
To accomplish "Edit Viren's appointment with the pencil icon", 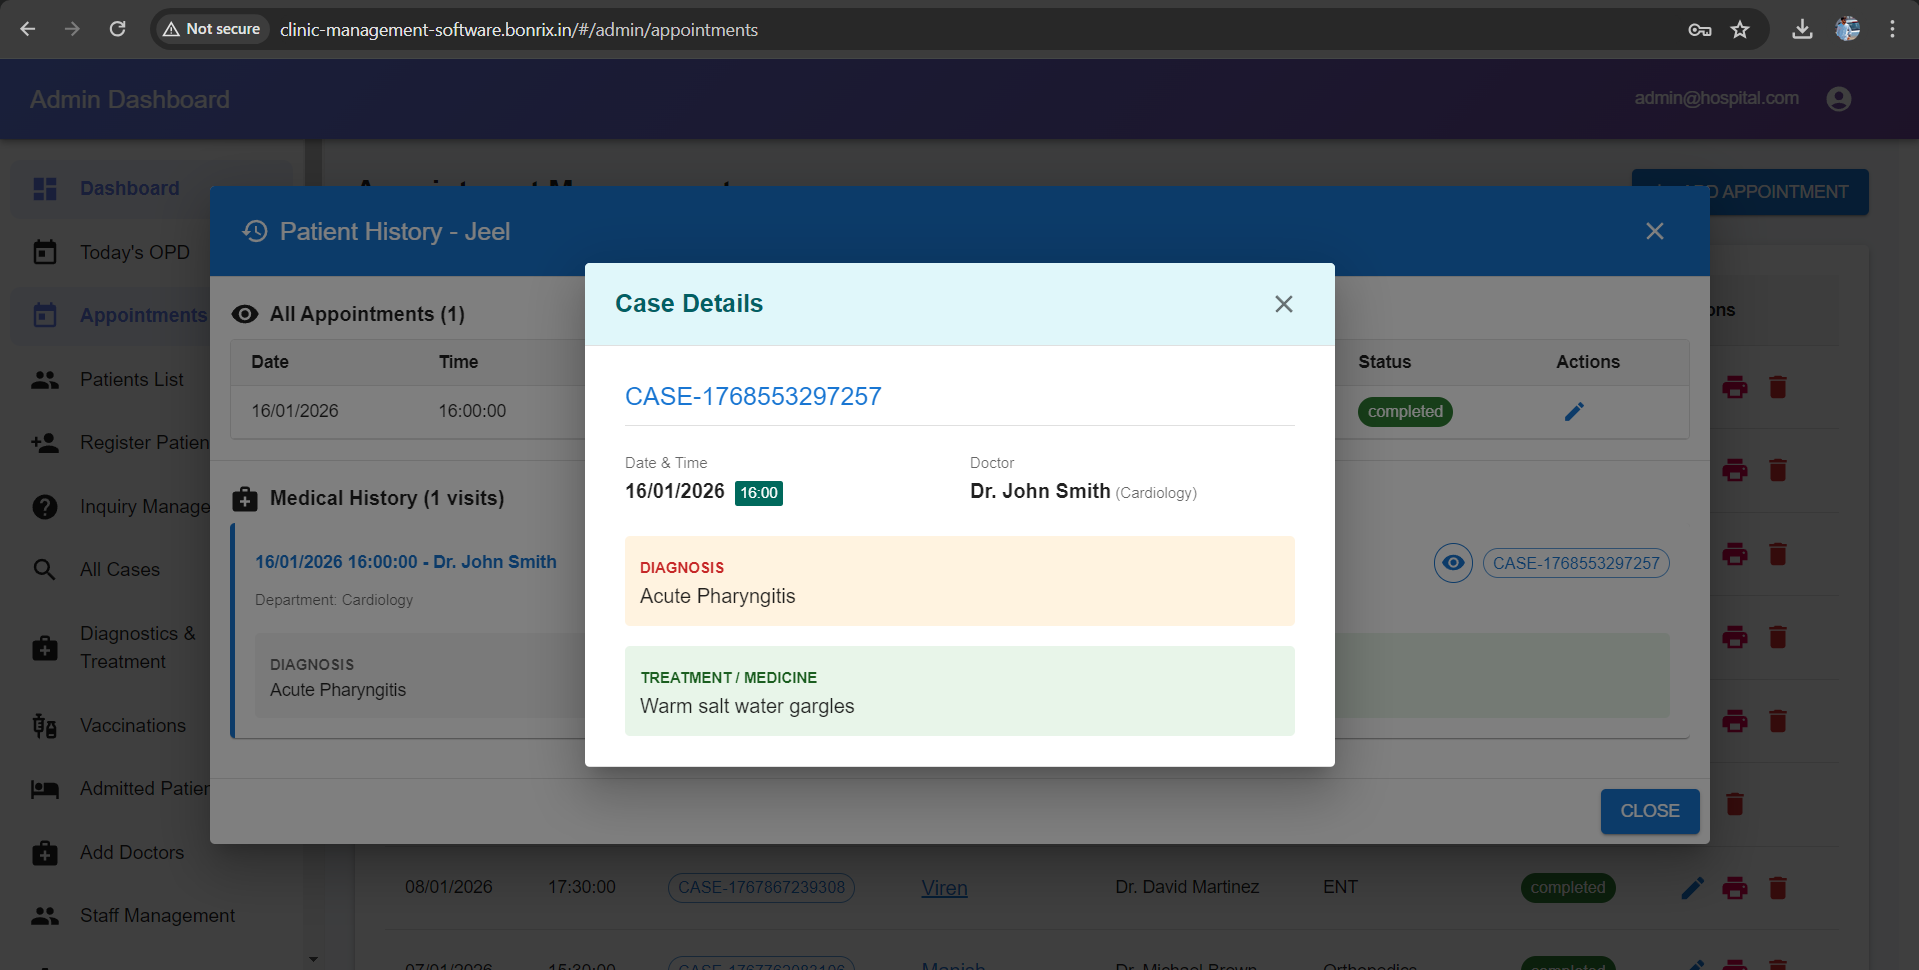I will coord(1692,887).
